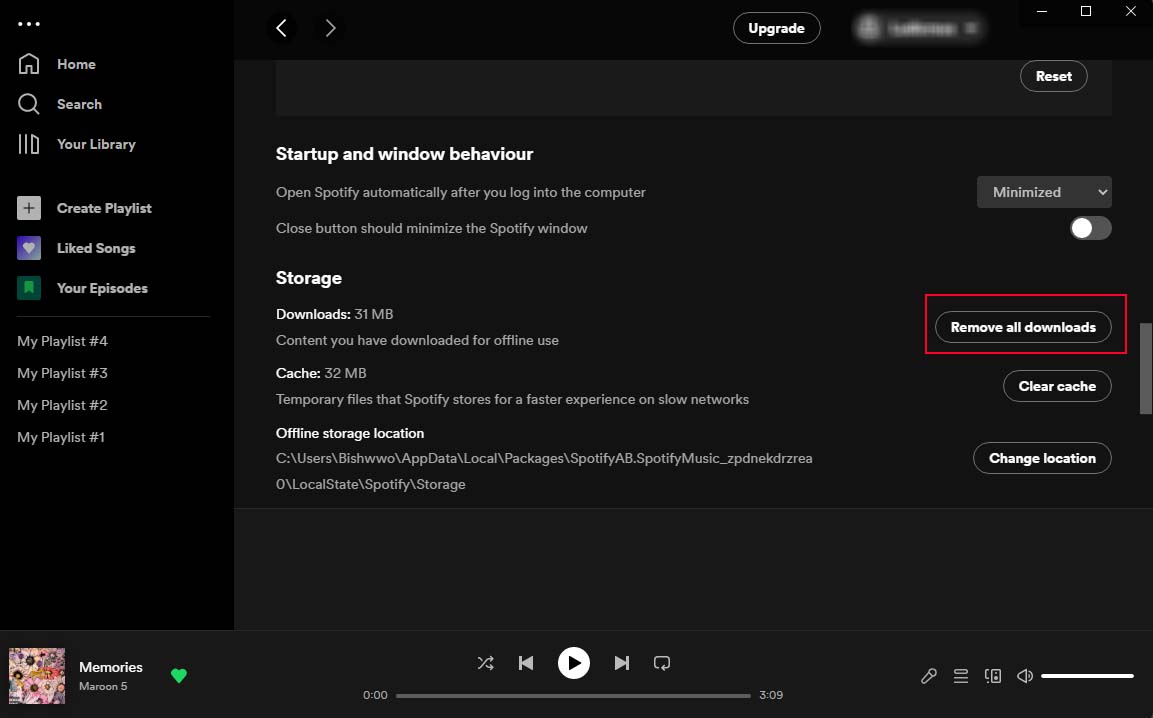
Task: Click the Change location button
Action: [1042, 458]
